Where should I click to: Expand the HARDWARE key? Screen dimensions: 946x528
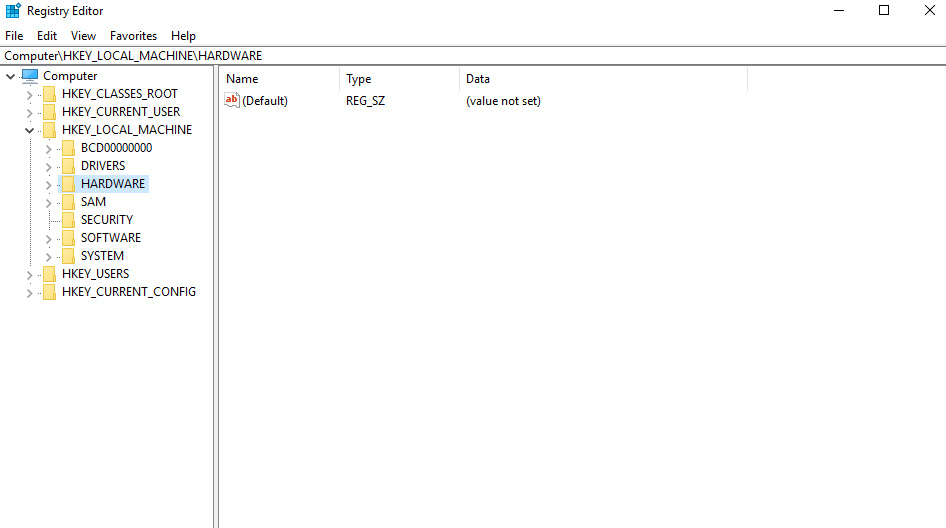49,185
